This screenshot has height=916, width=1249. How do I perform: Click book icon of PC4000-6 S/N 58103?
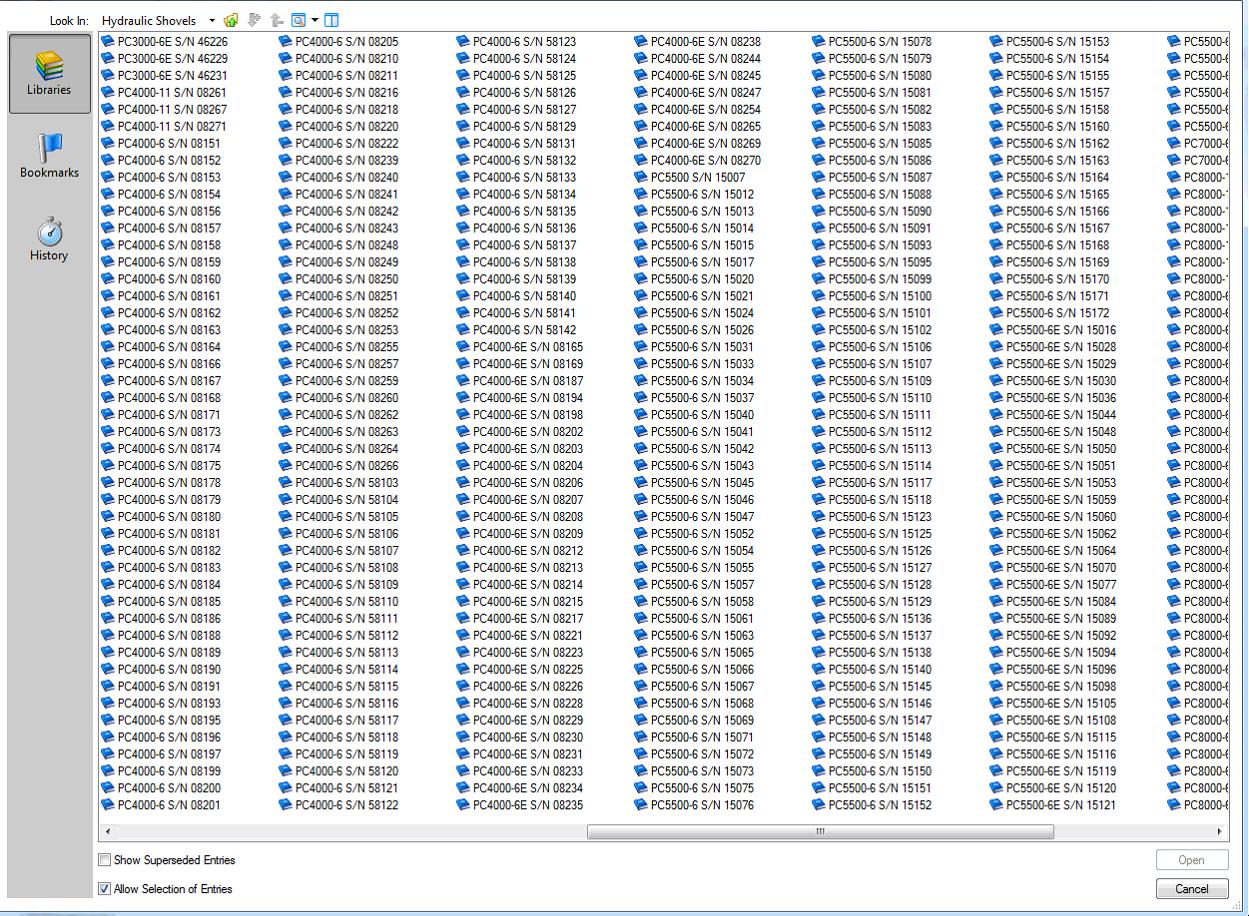286,483
